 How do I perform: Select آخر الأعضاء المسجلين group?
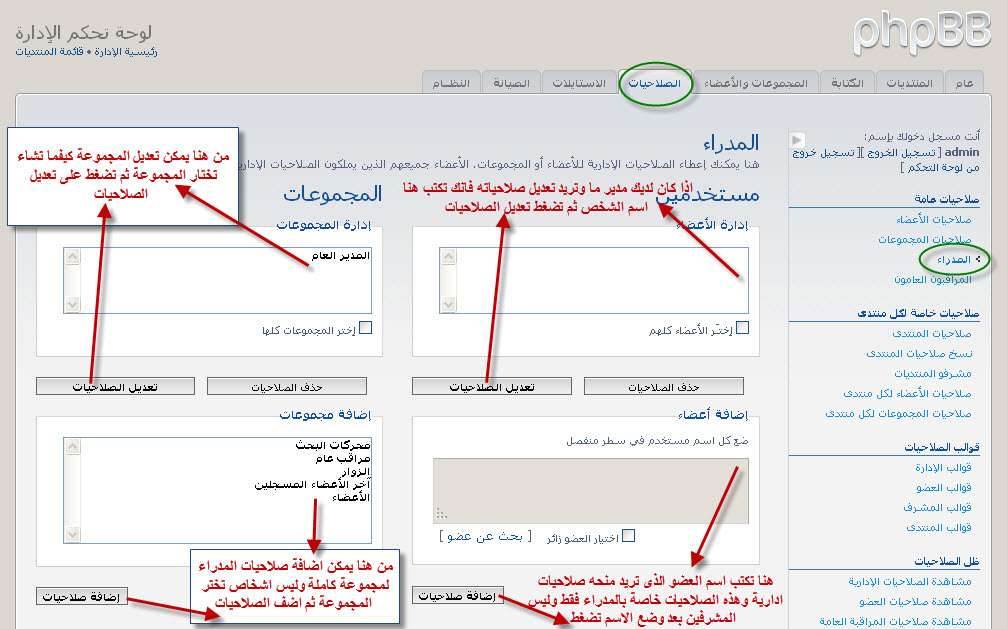(x=312, y=484)
